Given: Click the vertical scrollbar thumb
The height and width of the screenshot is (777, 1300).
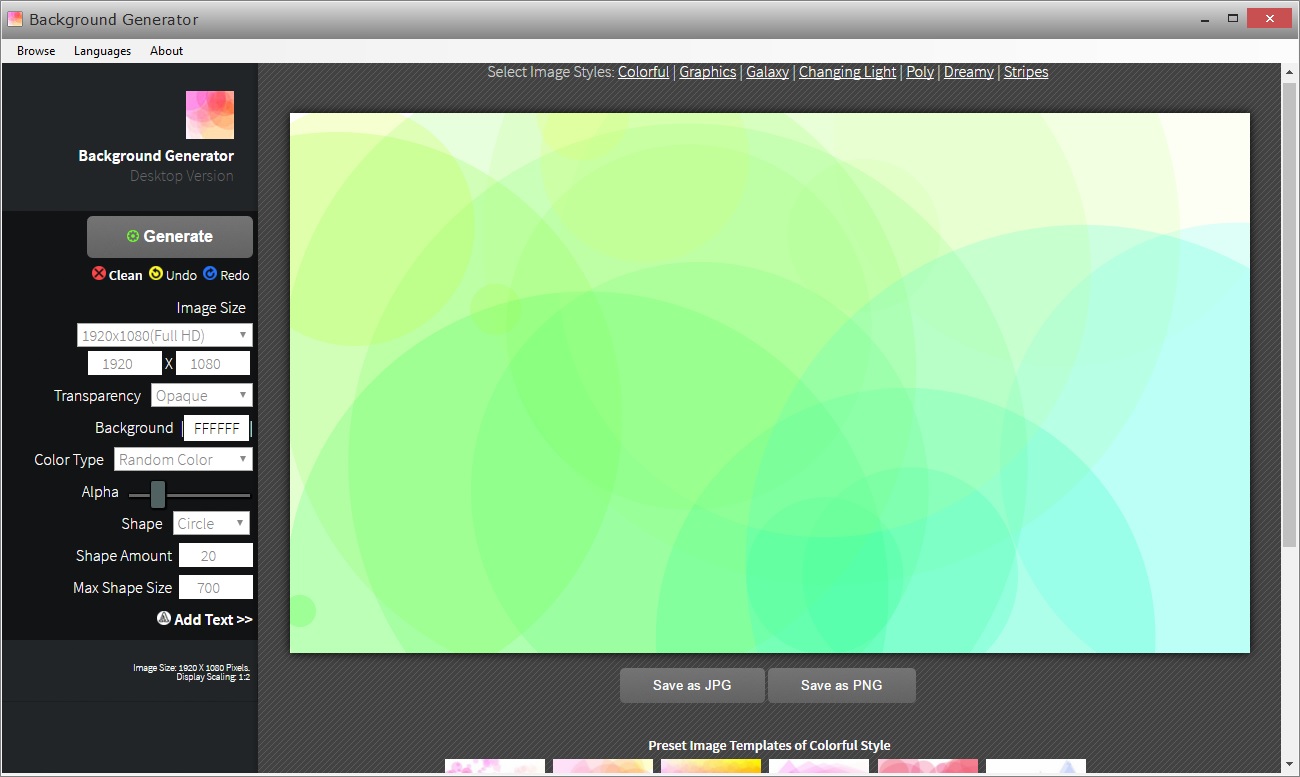Looking at the screenshot, I should [1289, 315].
